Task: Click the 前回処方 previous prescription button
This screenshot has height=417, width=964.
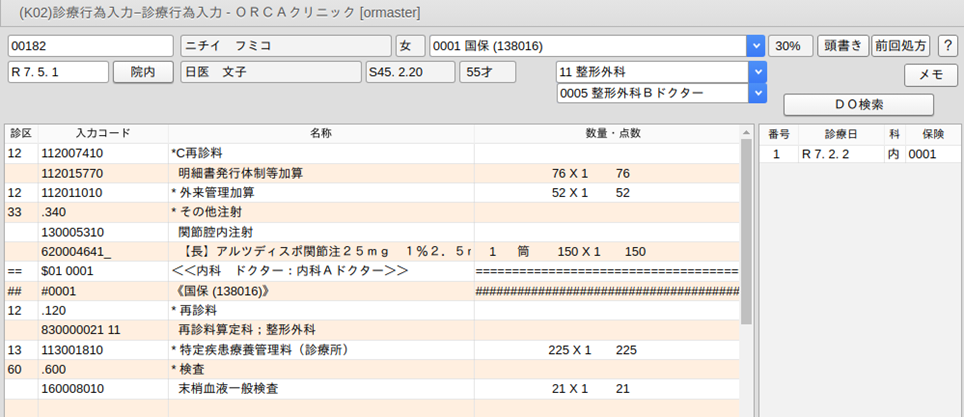Action: pyautogui.click(x=900, y=47)
